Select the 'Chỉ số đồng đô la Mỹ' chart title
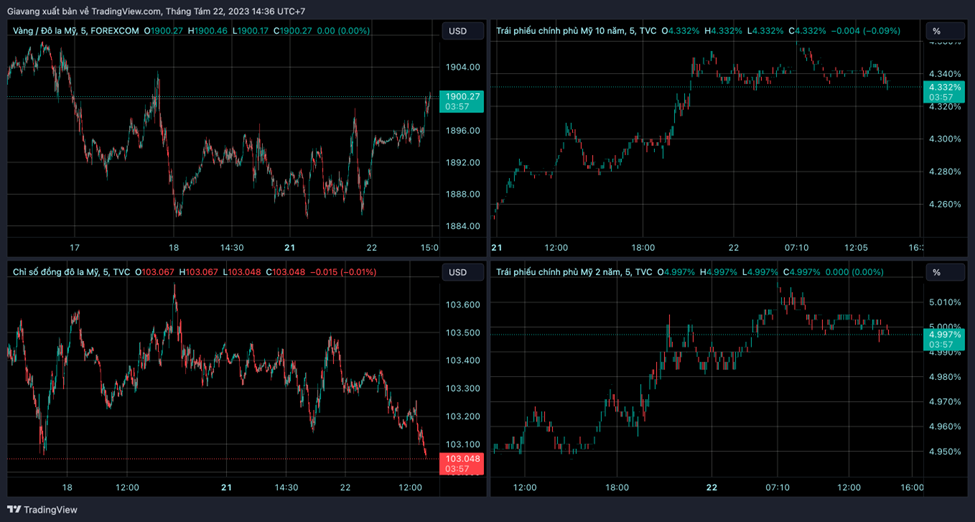The image size is (975, 522). click(x=54, y=272)
